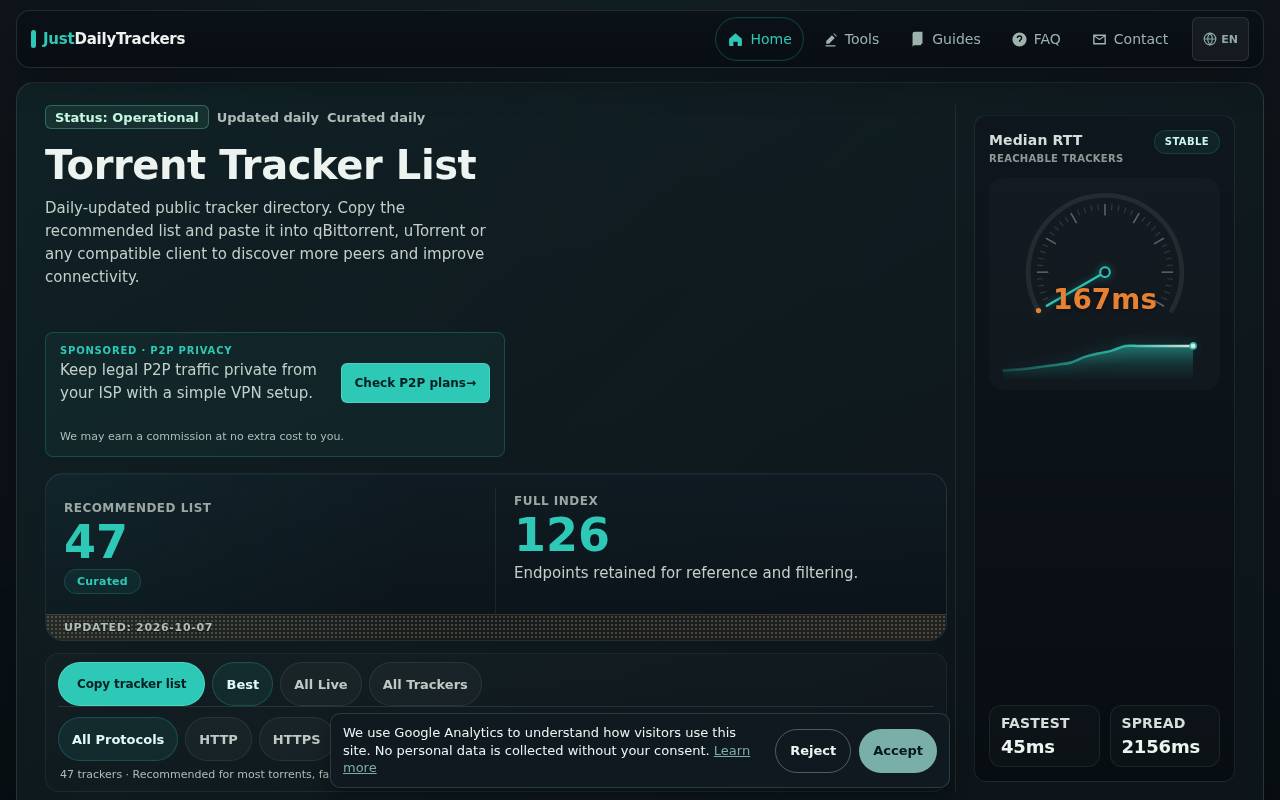The width and height of the screenshot is (1280, 800).
Task: Click the FASTEST 45ms stat card
Action: click(x=1043, y=736)
